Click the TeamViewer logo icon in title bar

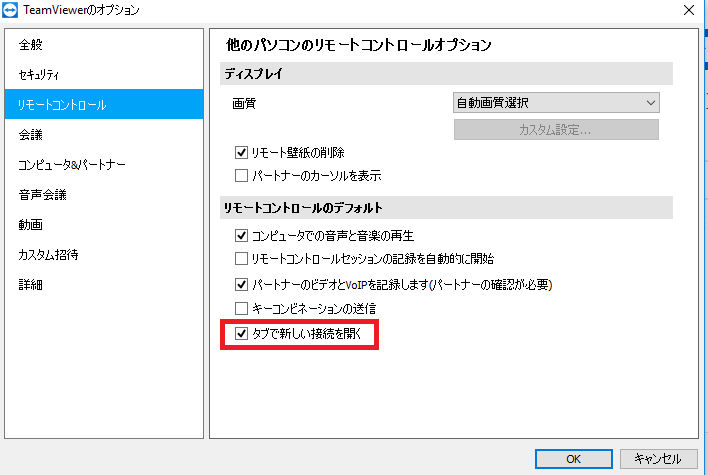pyautogui.click(x=10, y=10)
